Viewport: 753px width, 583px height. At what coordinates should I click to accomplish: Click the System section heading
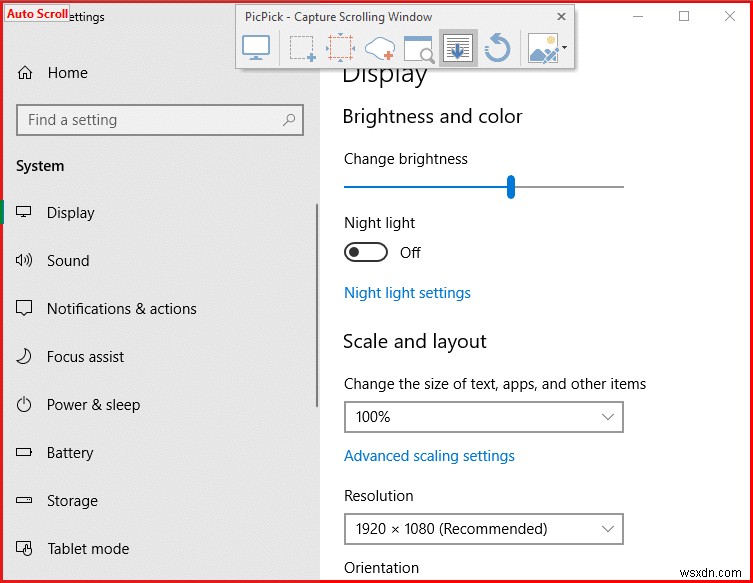tap(40, 166)
